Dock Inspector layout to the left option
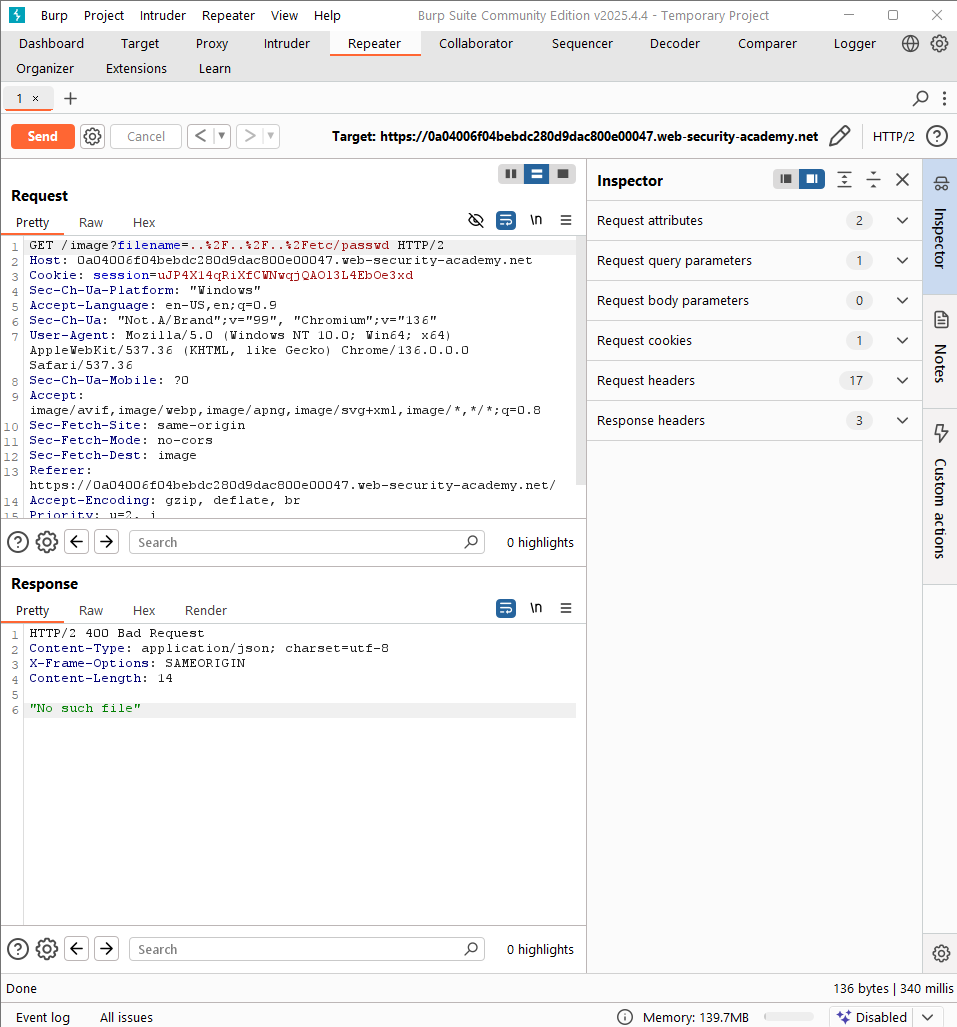 [786, 179]
